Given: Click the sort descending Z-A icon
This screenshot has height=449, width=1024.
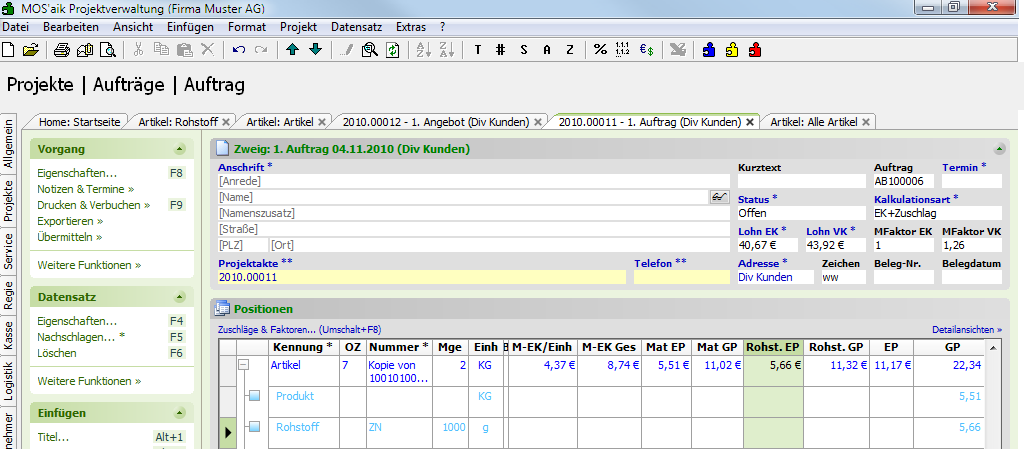Looking at the screenshot, I should pyautogui.click(x=447, y=50).
